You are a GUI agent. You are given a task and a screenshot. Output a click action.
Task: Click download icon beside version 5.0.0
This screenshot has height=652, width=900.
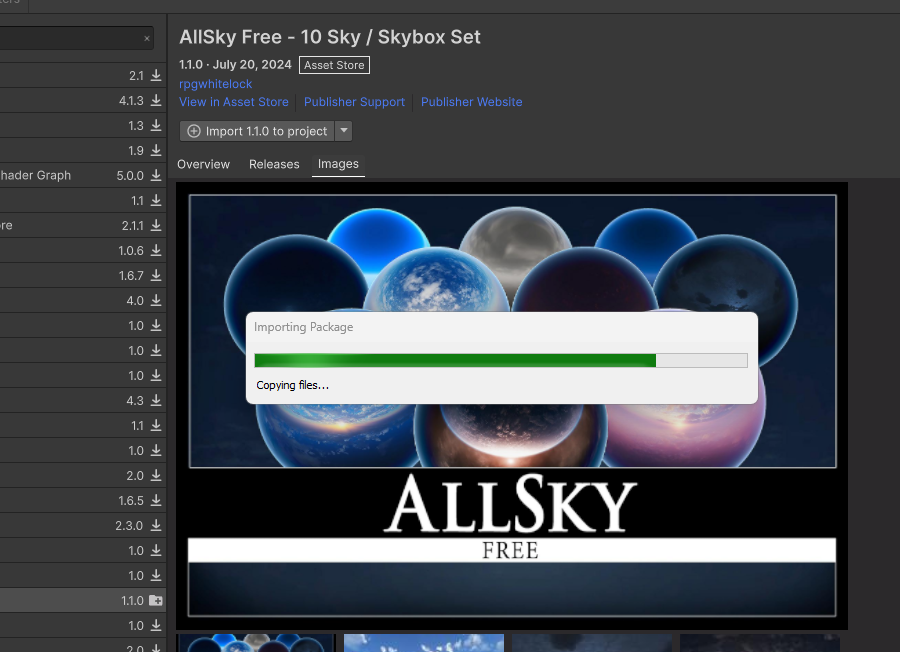pyautogui.click(x=156, y=176)
